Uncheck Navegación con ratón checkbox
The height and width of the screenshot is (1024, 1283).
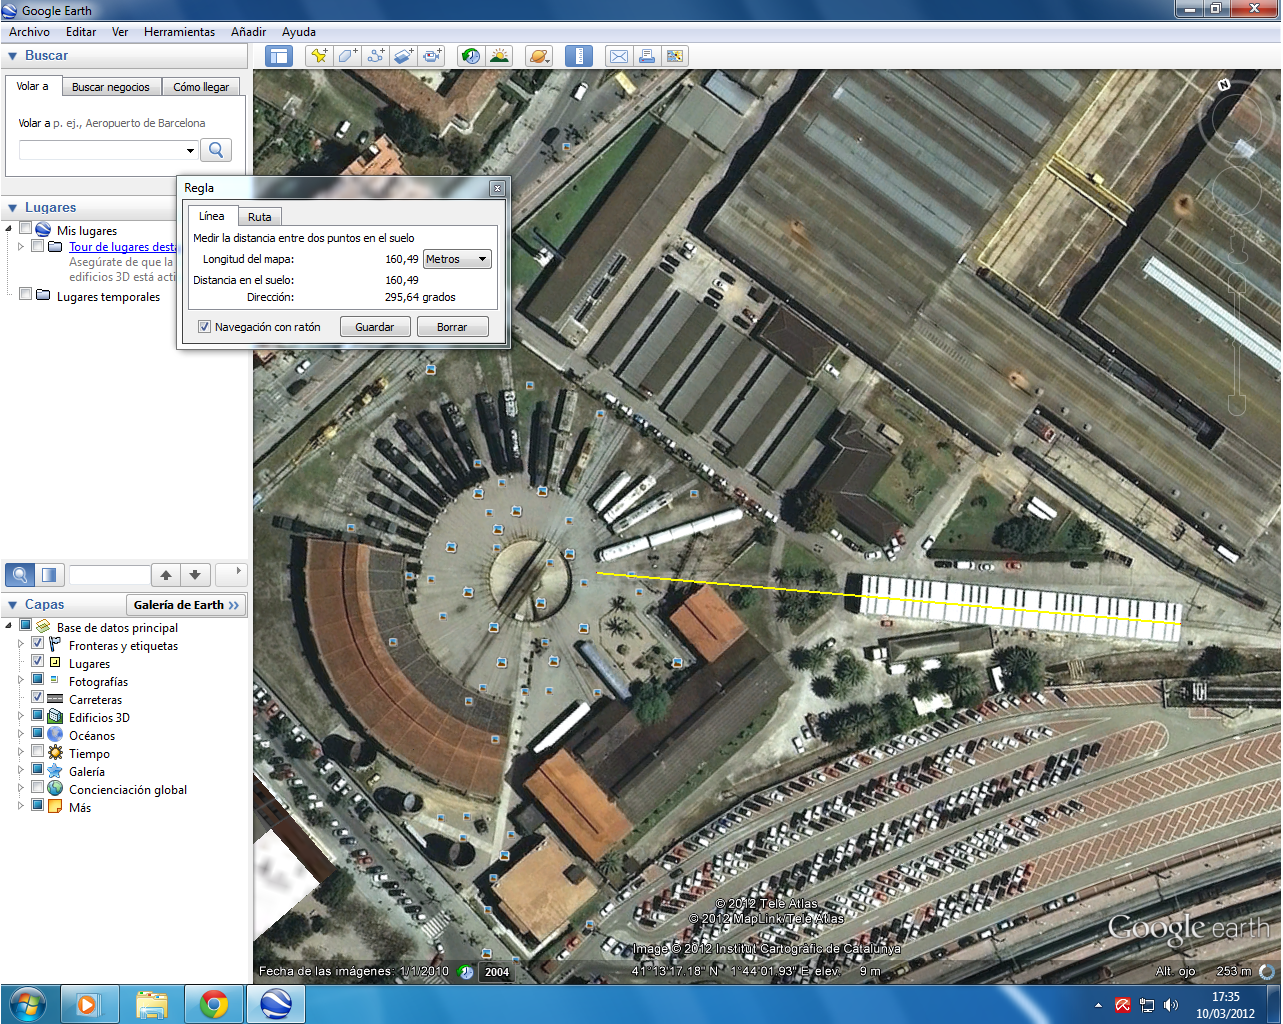point(204,327)
